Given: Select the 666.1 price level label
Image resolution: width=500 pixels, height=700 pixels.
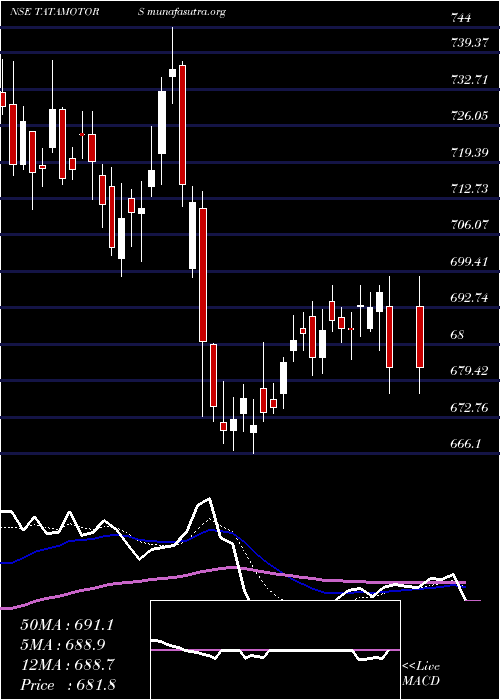Looking at the screenshot, I should [x=466, y=444].
